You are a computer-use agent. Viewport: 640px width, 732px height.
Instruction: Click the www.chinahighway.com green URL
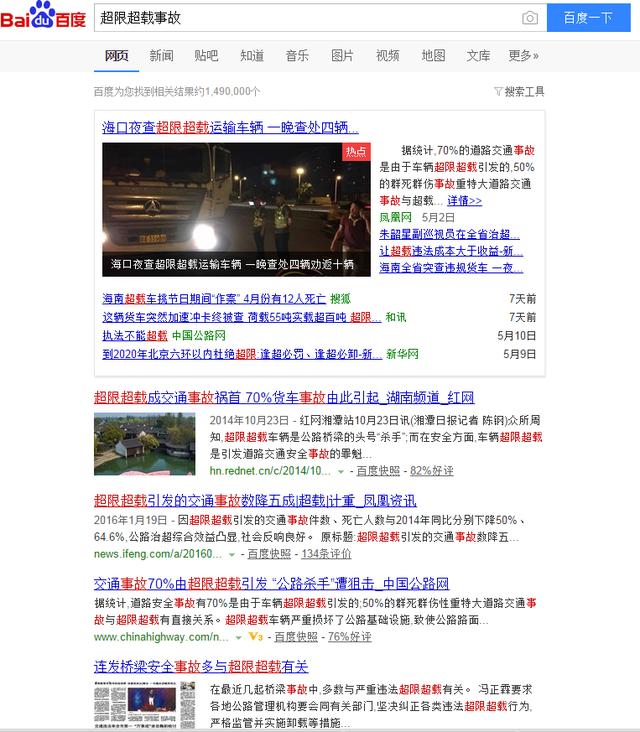pos(161,637)
